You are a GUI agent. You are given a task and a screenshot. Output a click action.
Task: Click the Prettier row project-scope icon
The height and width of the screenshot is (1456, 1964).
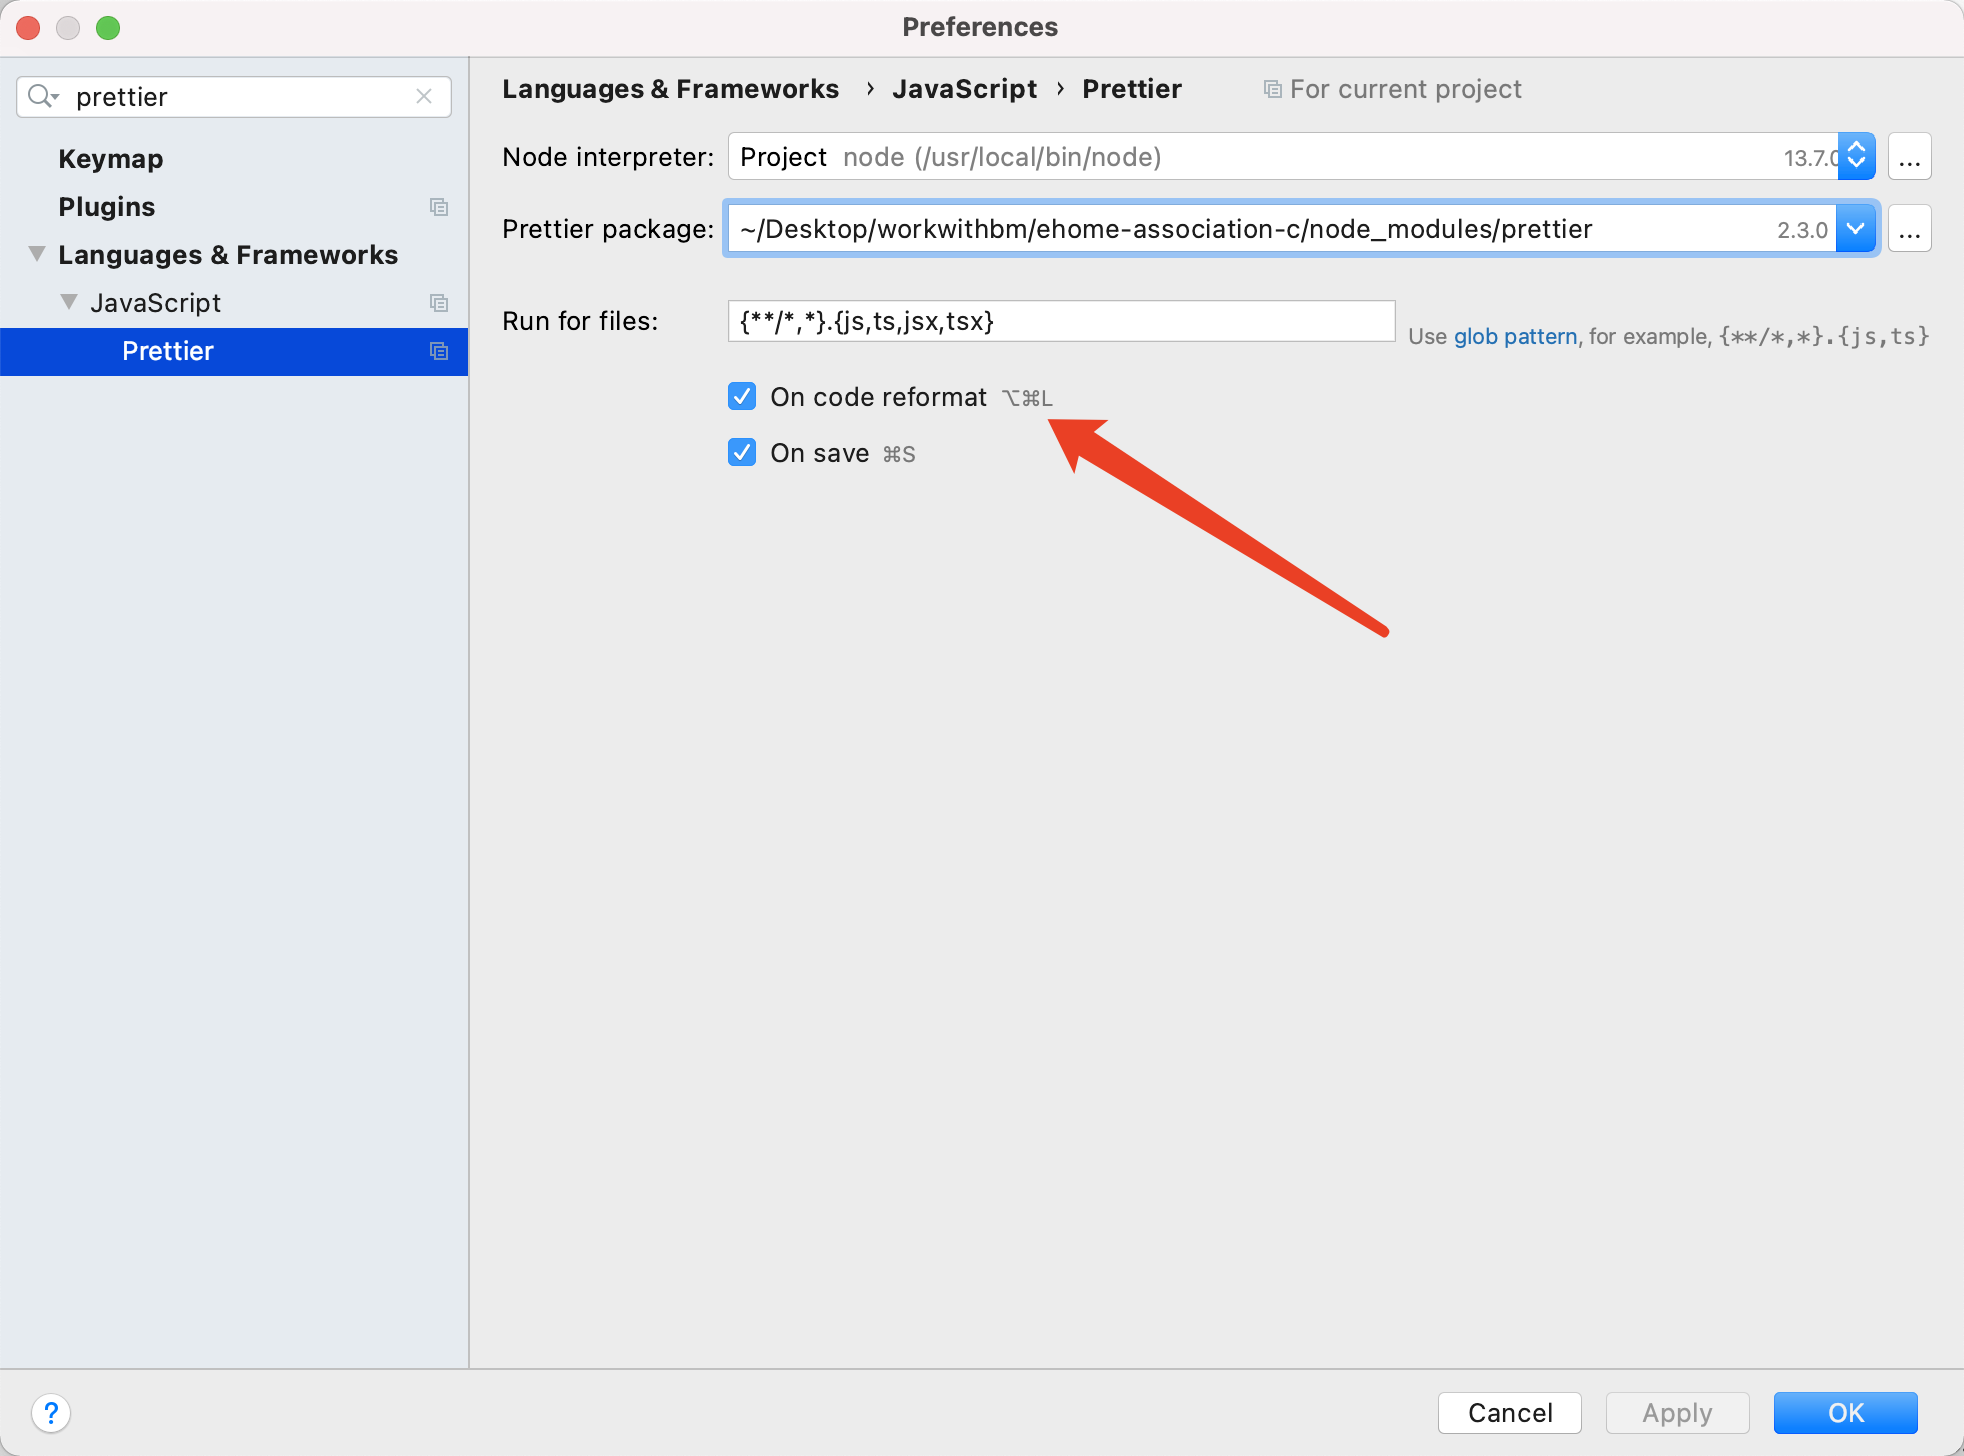tap(438, 351)
